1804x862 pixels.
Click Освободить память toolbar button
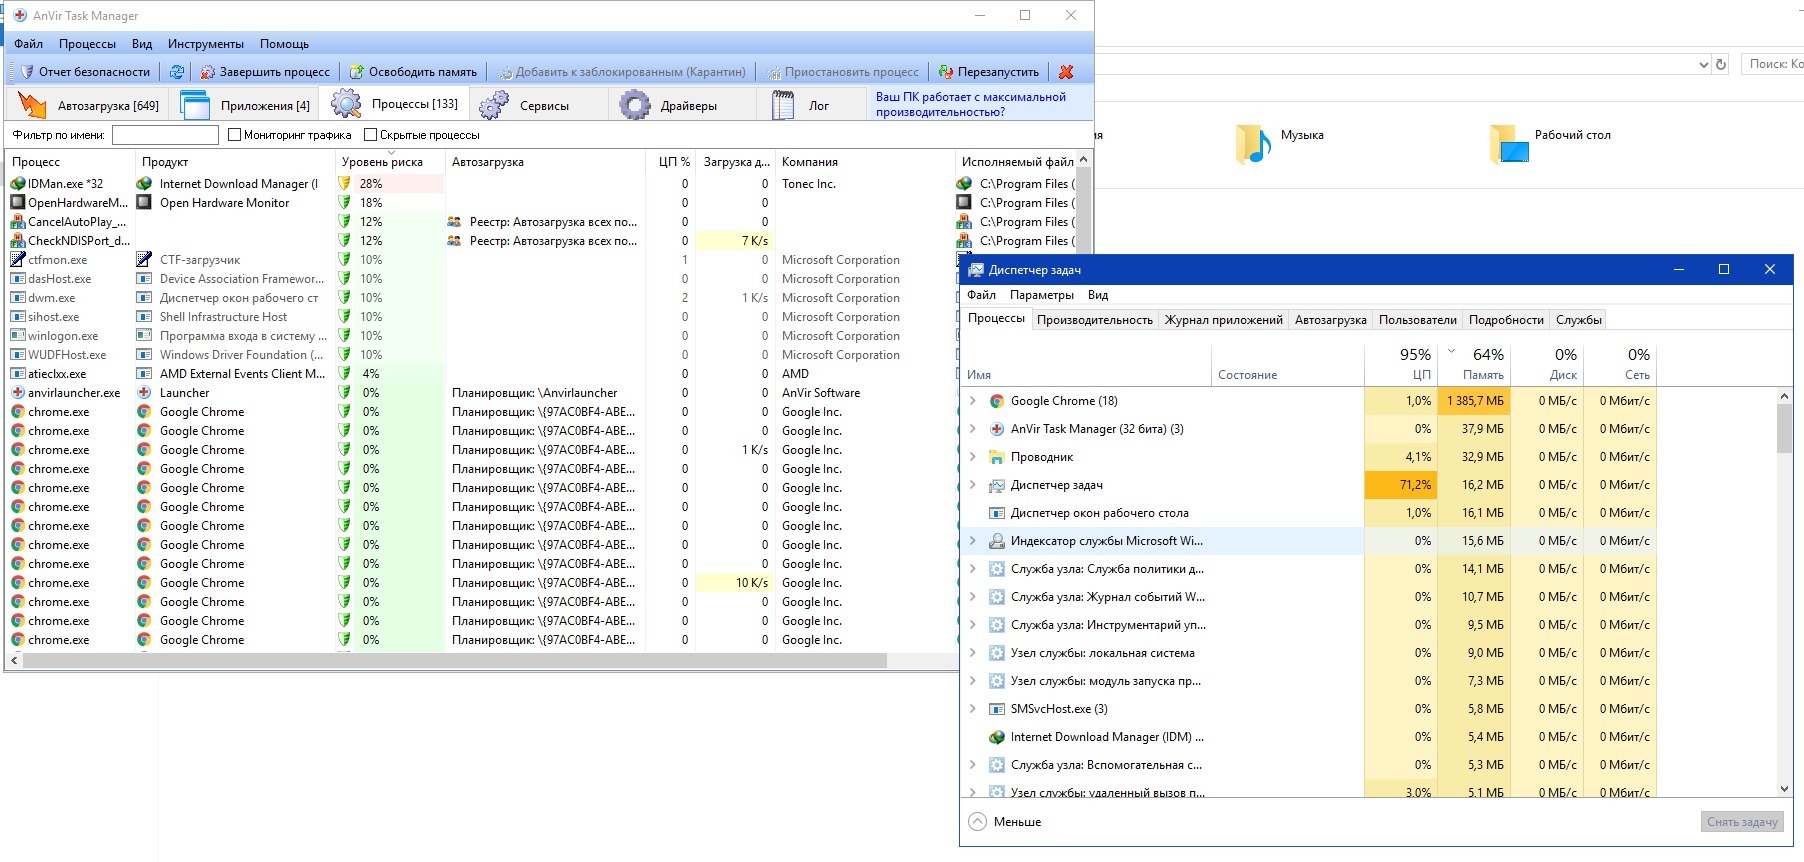413,72
